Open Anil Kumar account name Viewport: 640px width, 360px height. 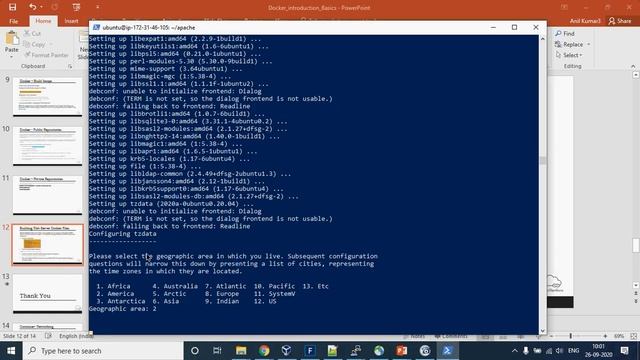585,21
